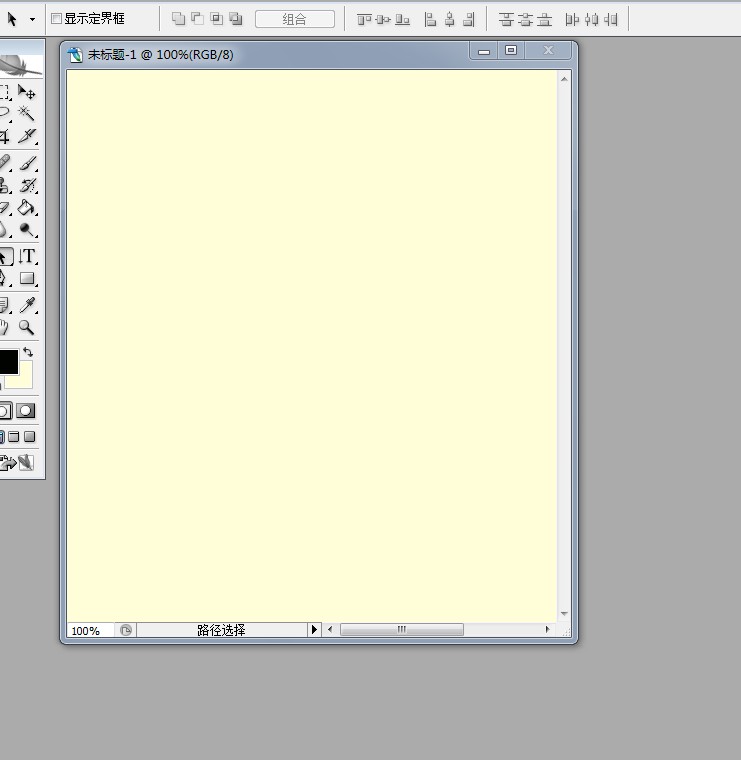This screenshot has width=741, height=760.
Task: Select the Hand tool
Action: click(x=4, y=327)
